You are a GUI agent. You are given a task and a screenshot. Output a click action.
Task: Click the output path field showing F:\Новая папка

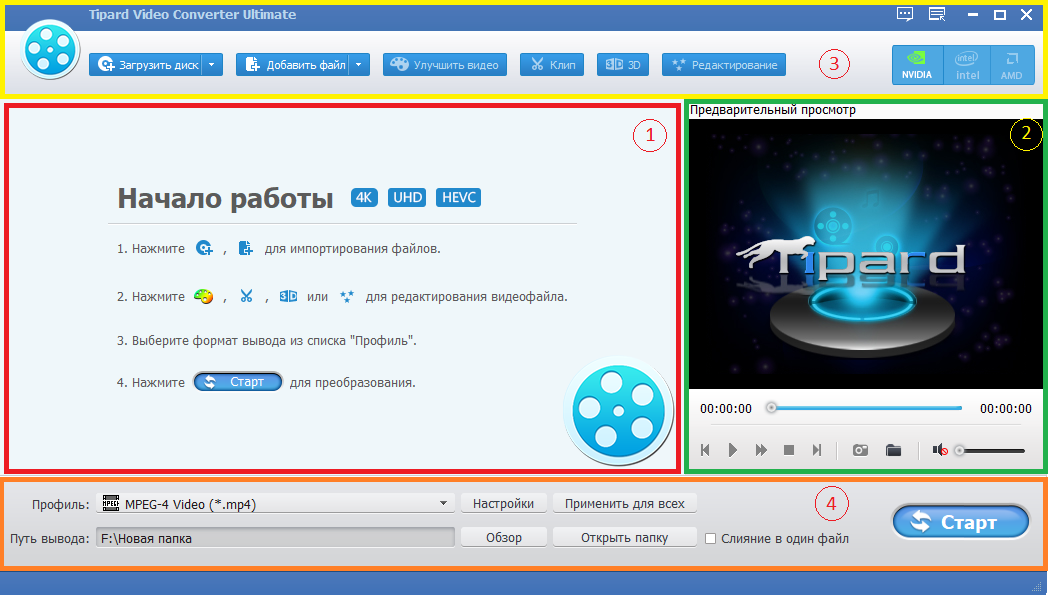coord(277,537)
